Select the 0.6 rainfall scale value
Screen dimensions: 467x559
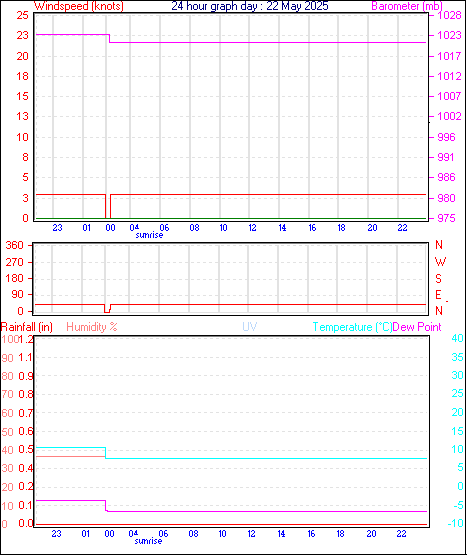[26, 432]
